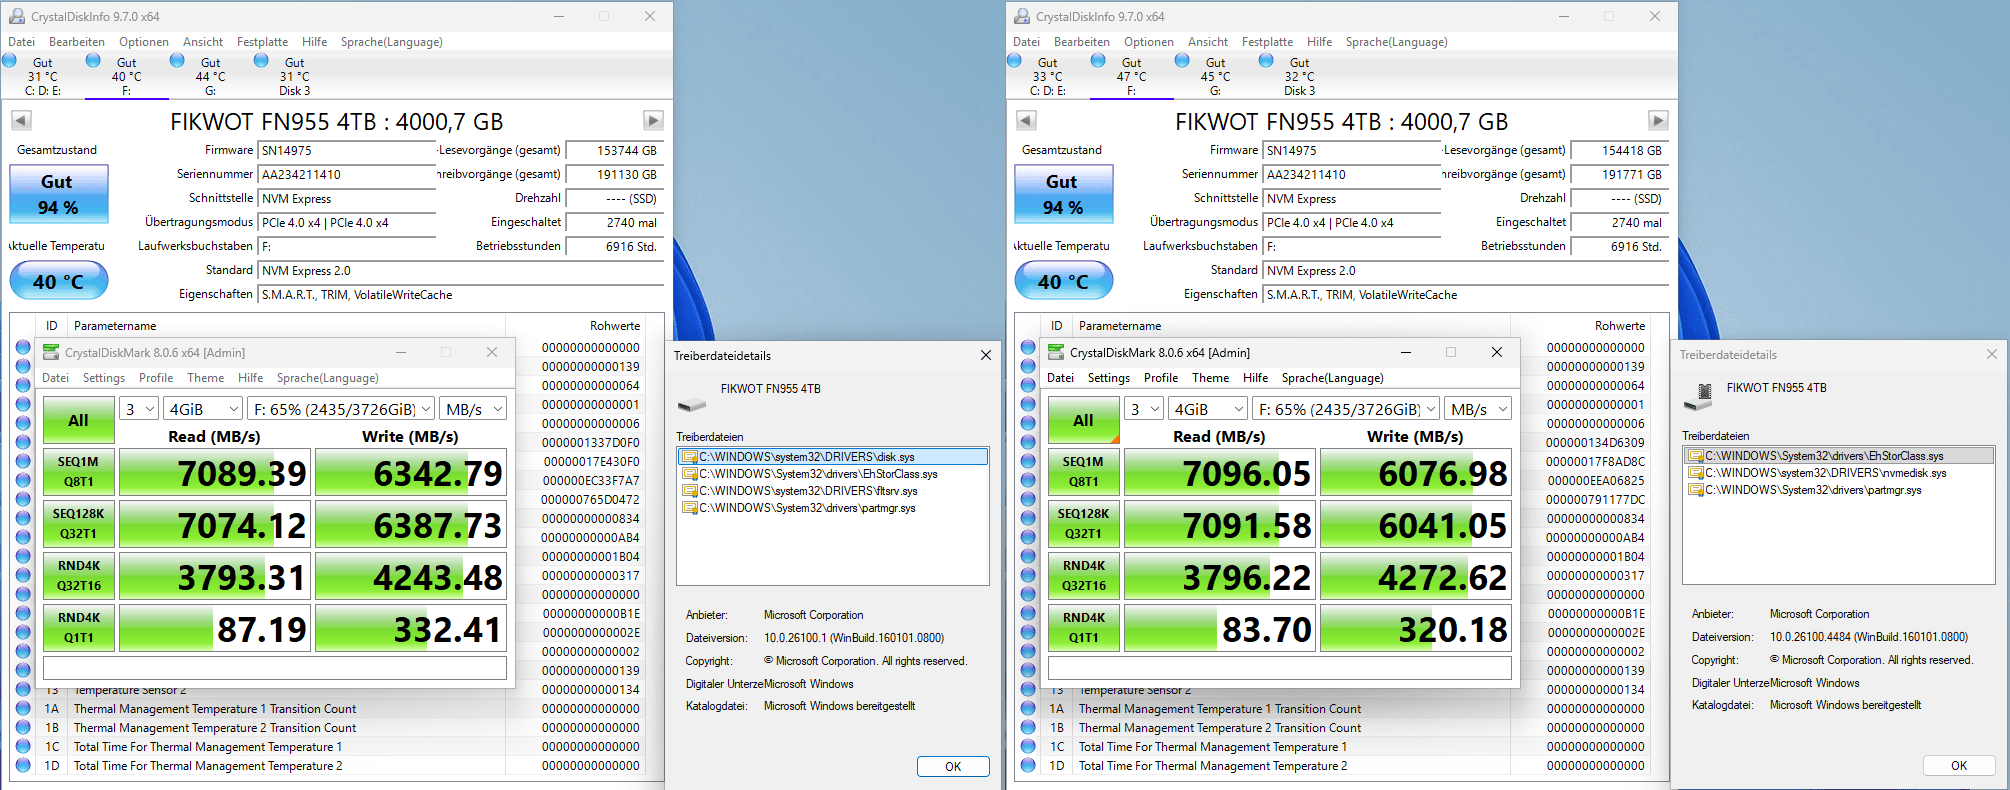Click the status orb for F: at 47 °C

tap(1099, 61)
